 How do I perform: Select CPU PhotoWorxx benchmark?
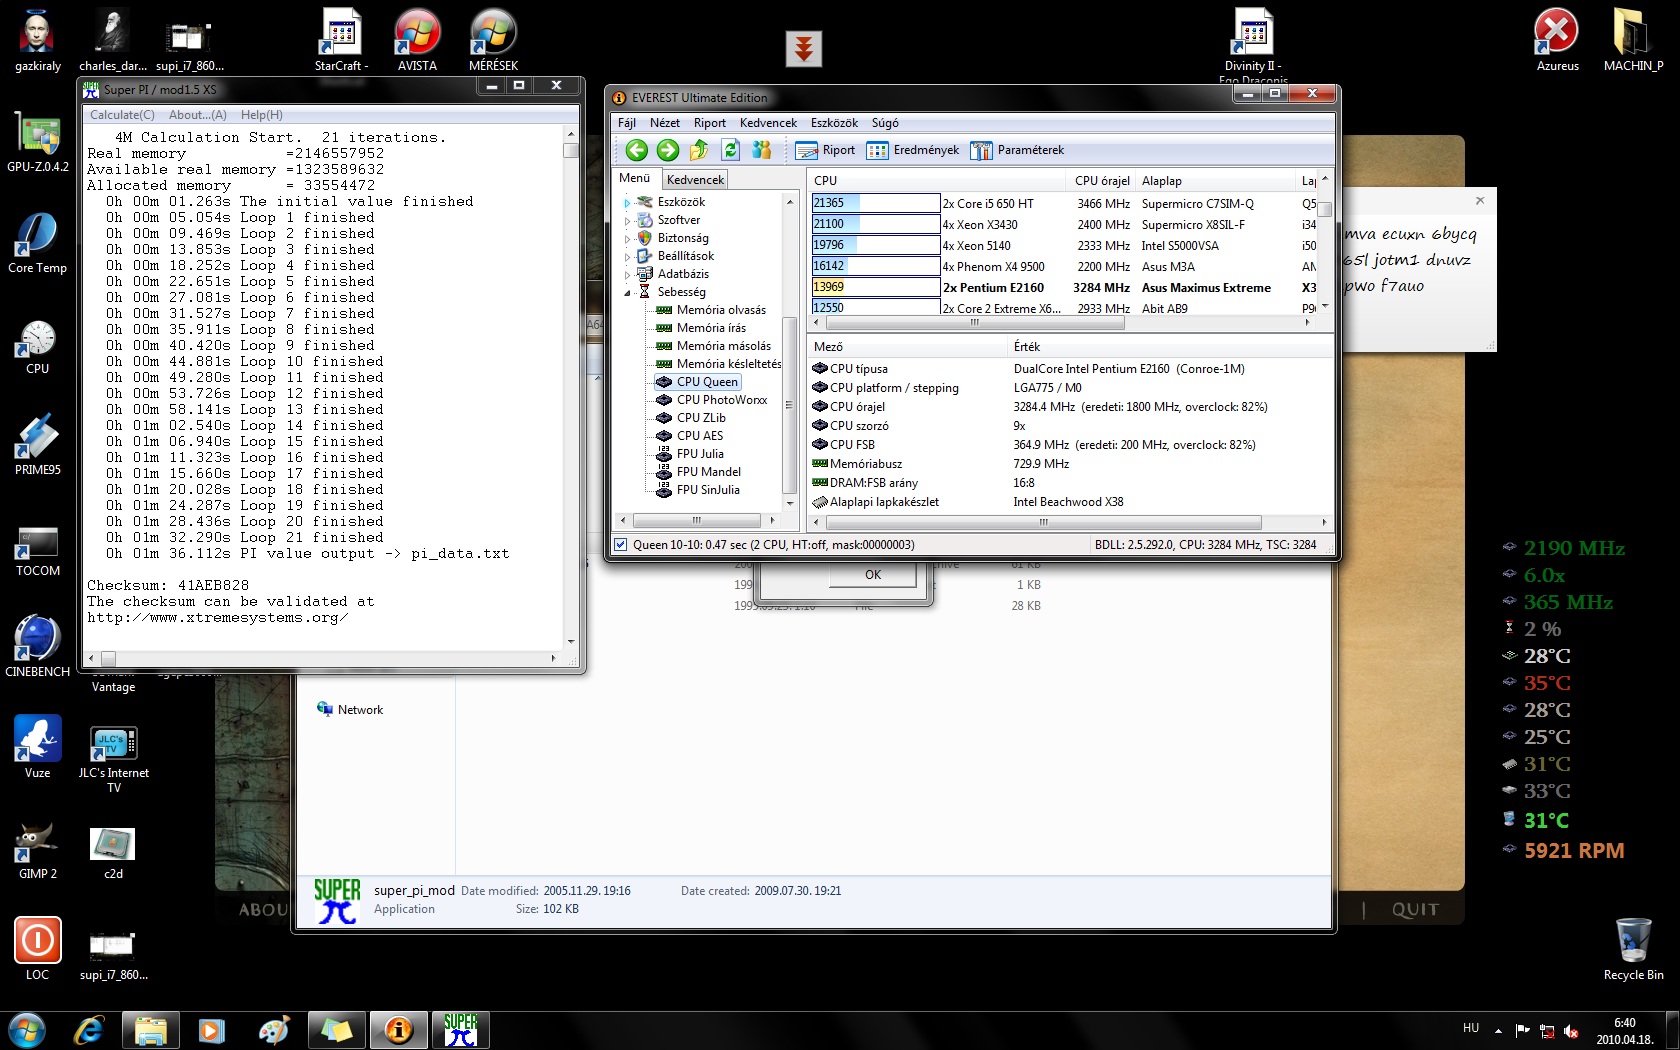pyautogui.click(x=722, y=400)
